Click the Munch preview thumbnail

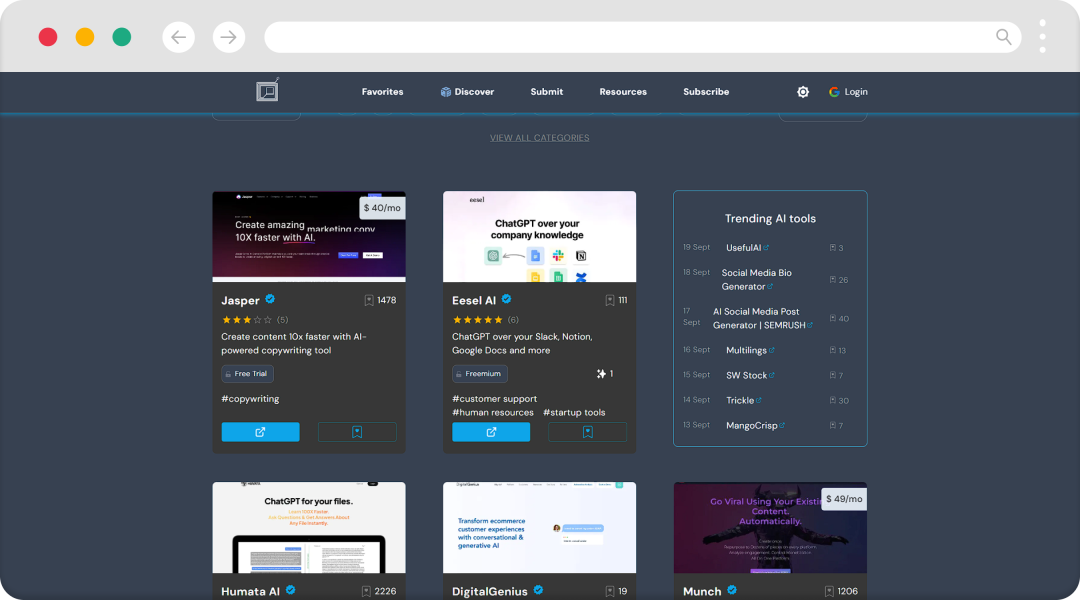tap(770, 528)
